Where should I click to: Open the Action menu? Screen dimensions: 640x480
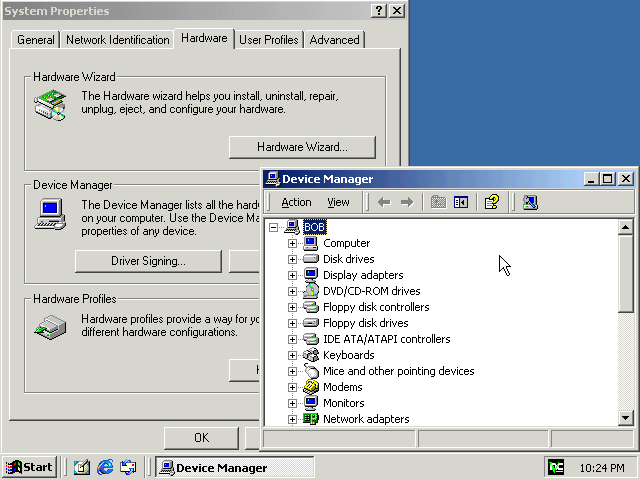click(296, 202)
